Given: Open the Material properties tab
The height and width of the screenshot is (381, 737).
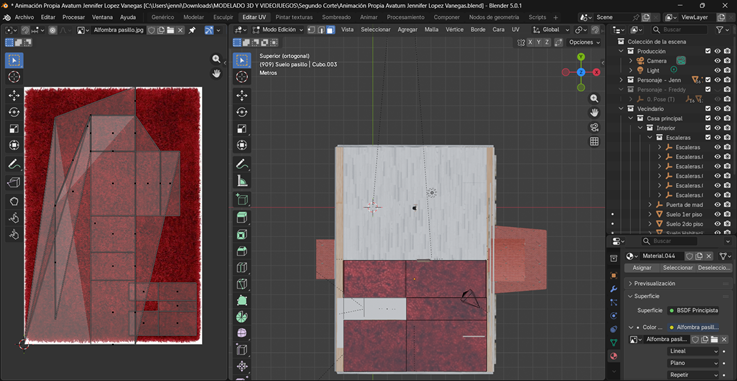Looking at the screenshot, I should tap(613, 356).
